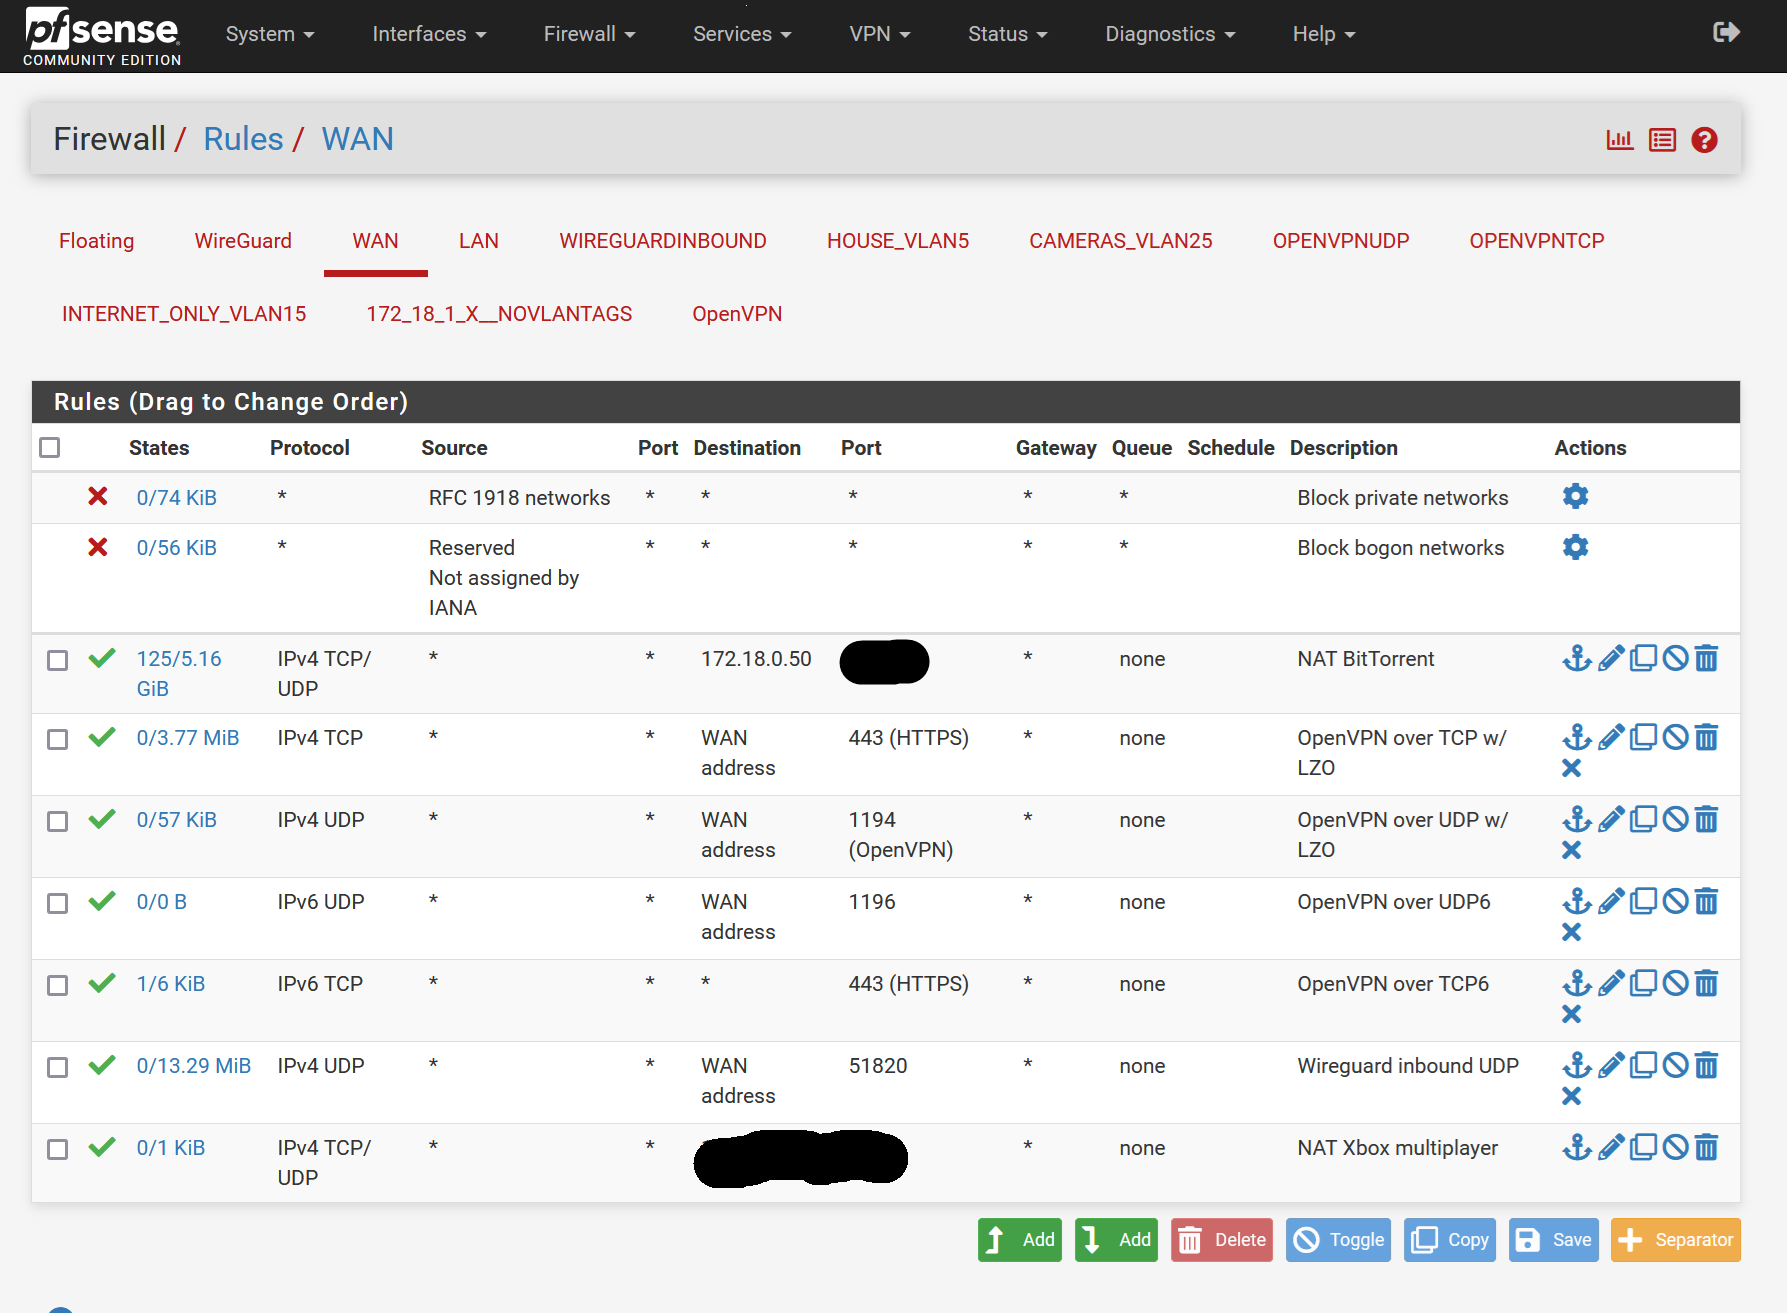The image size is (1787, 1313).
Task: Expand the Diagnostics dropdown menu
Action: coord(1170,34)
